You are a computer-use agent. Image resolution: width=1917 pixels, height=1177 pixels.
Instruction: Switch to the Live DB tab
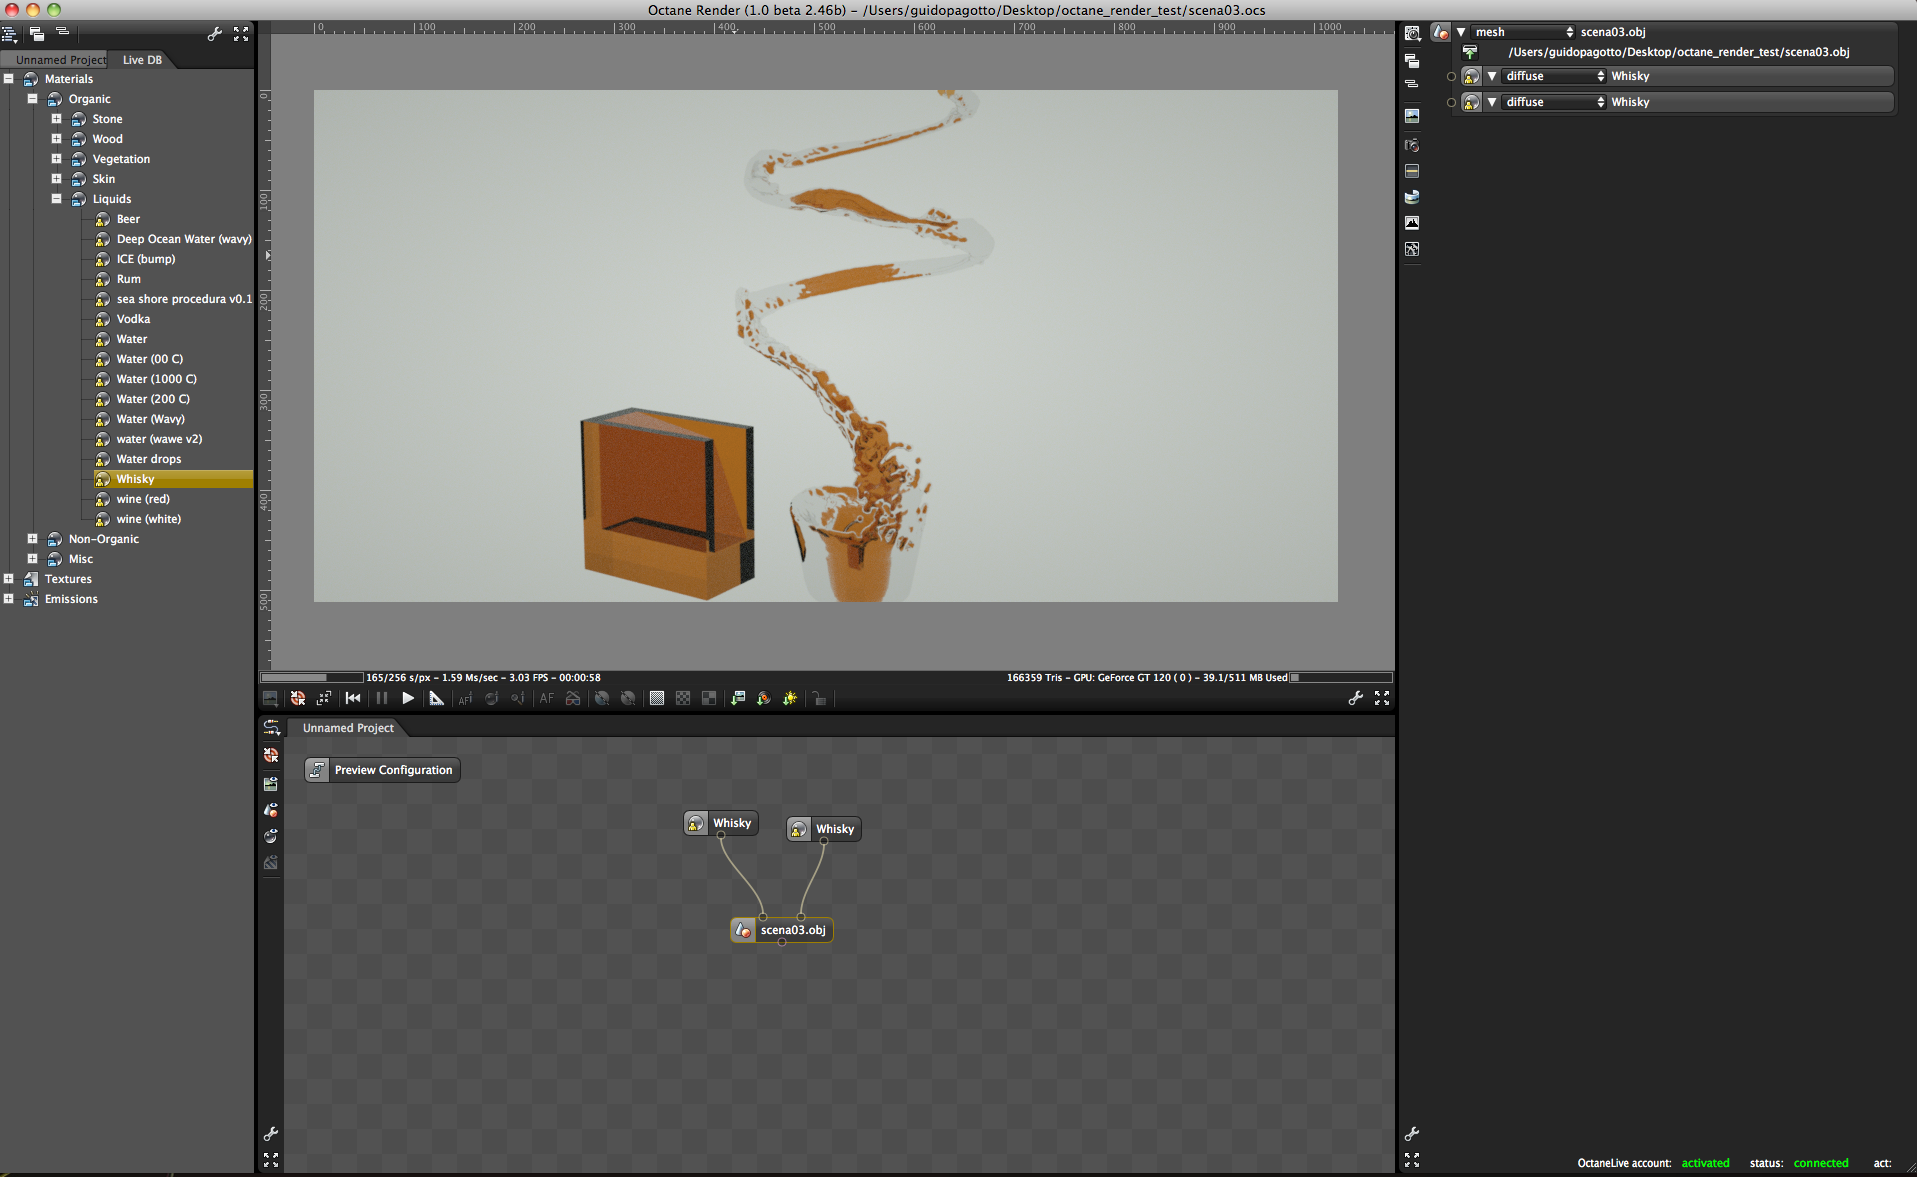click(x=142, y=60)
